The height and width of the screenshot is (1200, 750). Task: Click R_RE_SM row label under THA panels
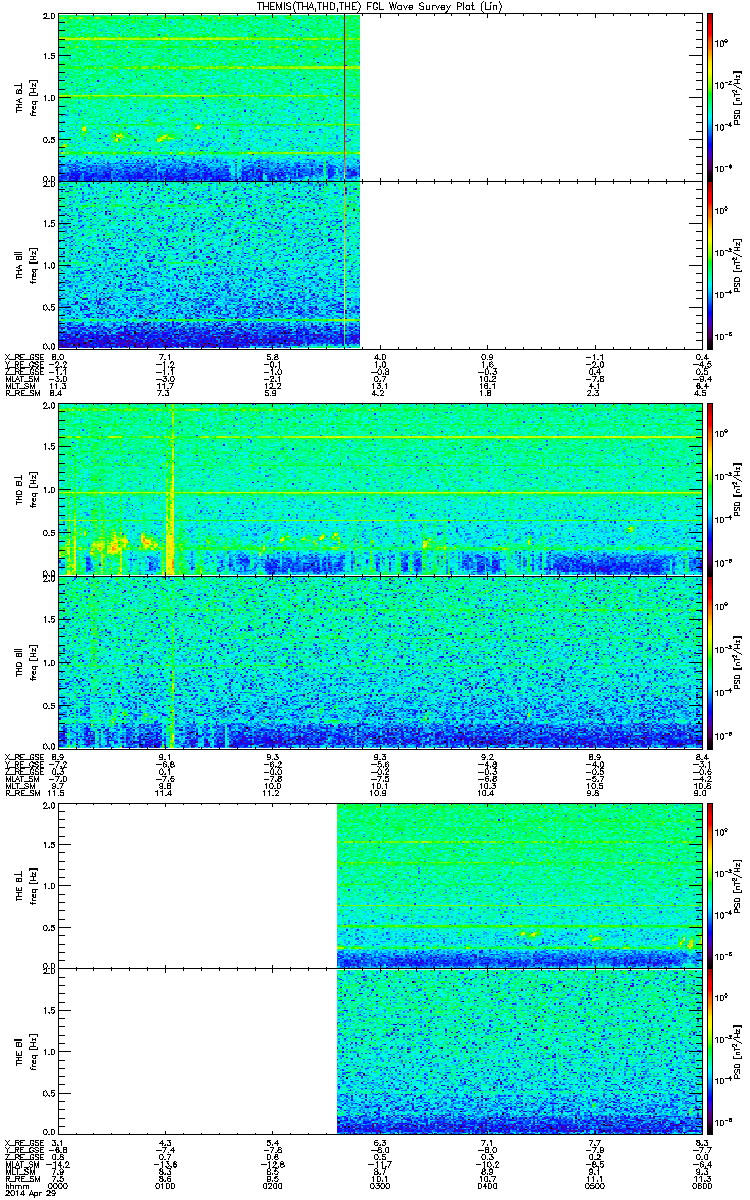click(21, 394)
